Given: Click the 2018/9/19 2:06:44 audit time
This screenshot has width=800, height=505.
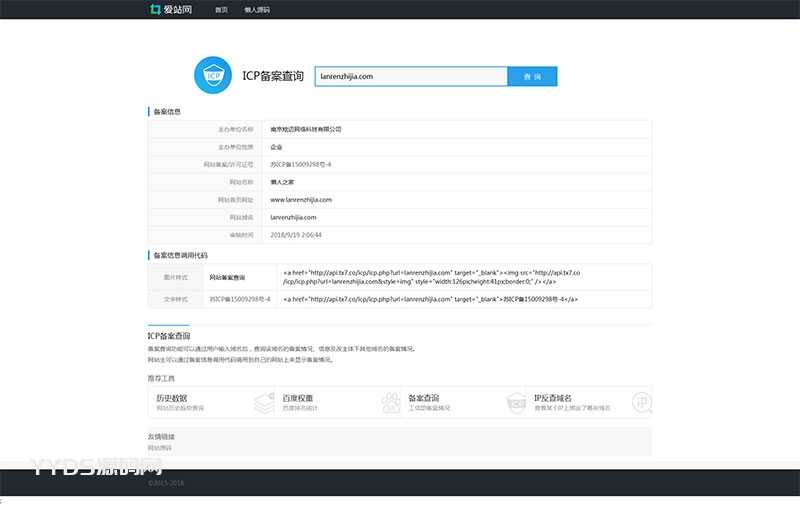Looking at the screenshot, I should click(296, 235).
